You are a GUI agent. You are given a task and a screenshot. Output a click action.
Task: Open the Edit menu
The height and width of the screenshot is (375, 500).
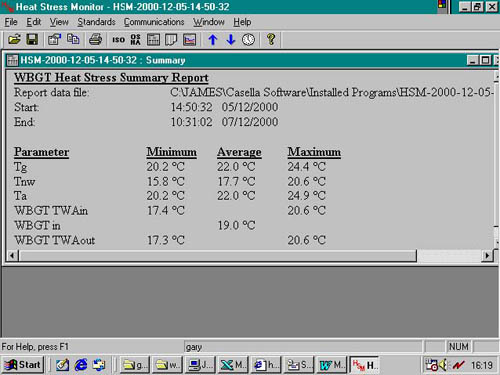tap(34, 22)
